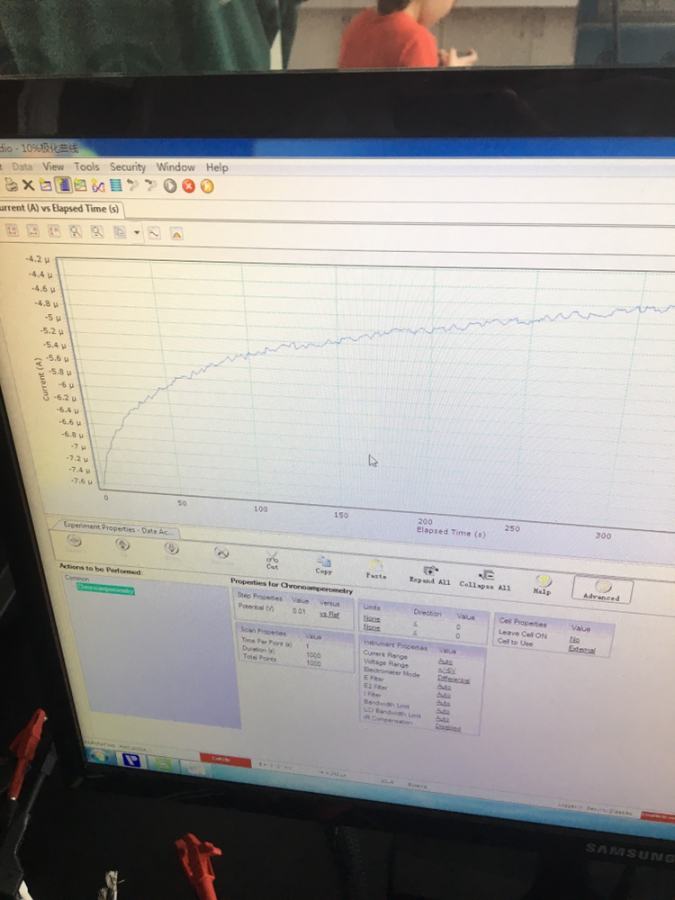Click the Electrometer Mode Differential value
Screen dimensions: 675x900
coord(453,680)
